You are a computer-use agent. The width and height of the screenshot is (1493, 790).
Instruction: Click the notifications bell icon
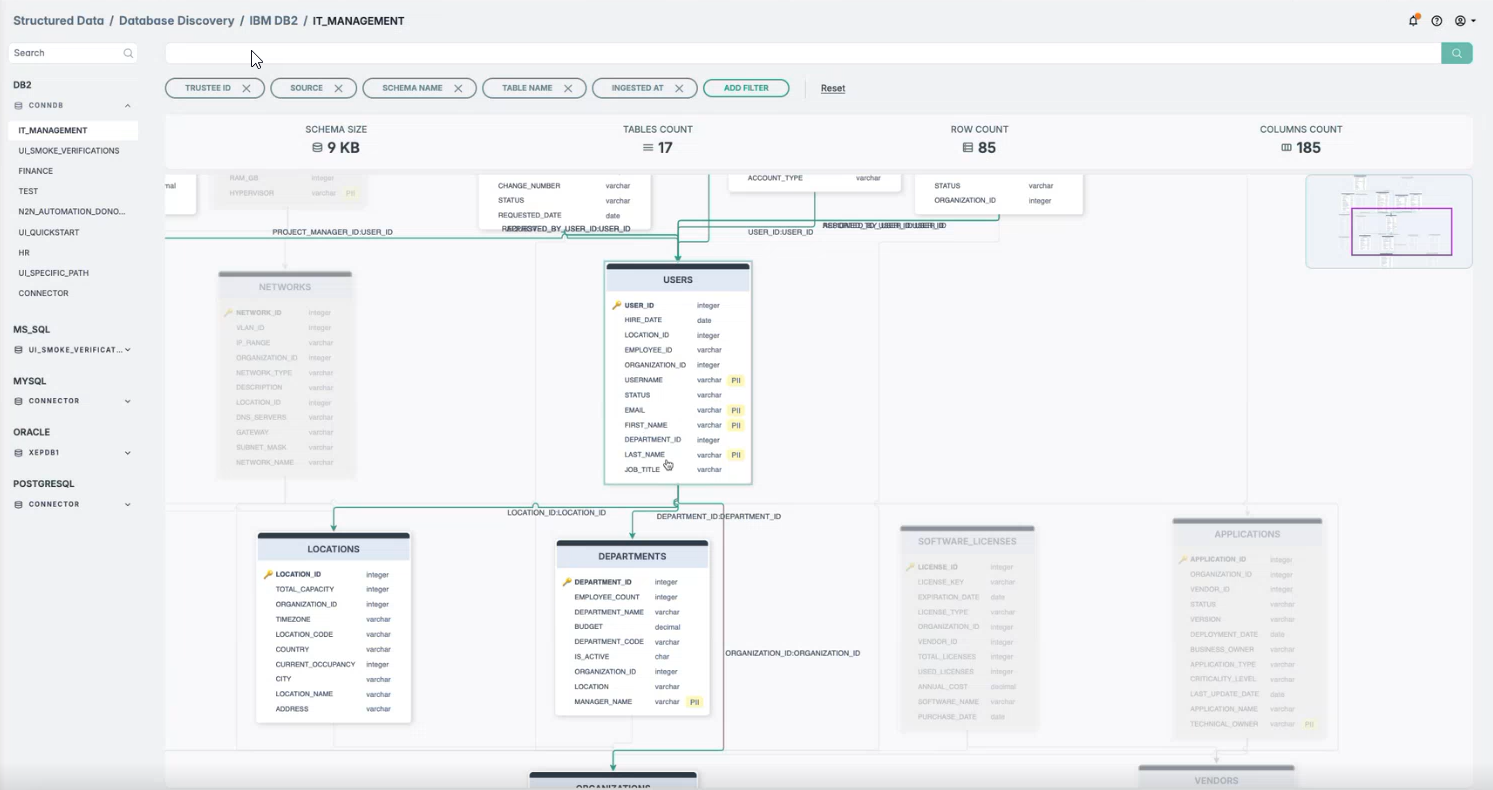click(1413, 21)
